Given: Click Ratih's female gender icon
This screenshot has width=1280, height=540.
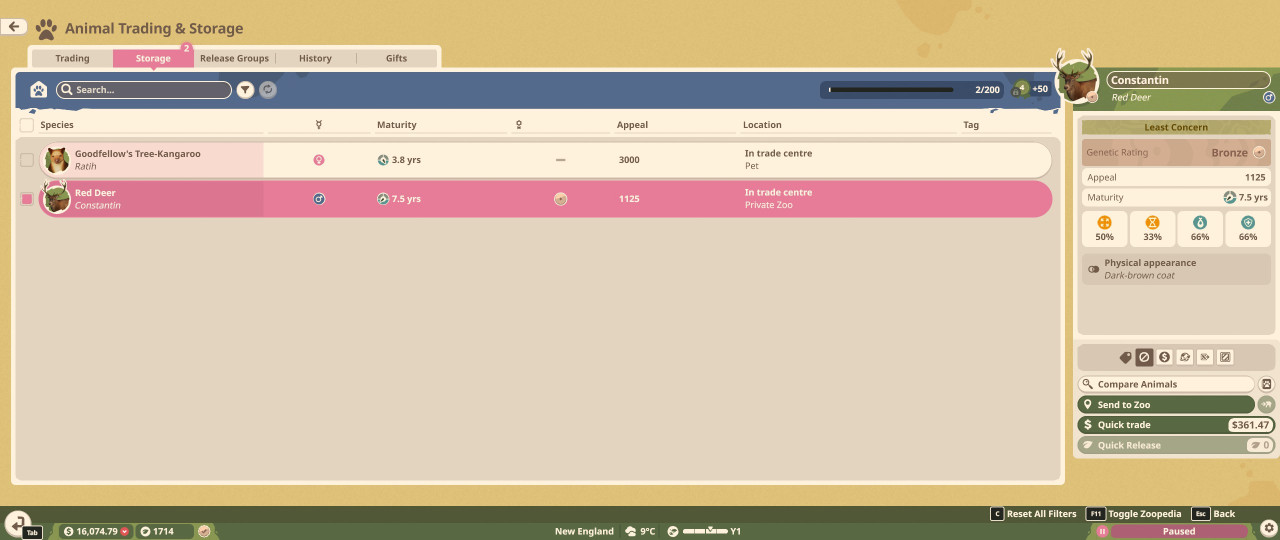Looking at the screenshot, I should tap(319, 160).
